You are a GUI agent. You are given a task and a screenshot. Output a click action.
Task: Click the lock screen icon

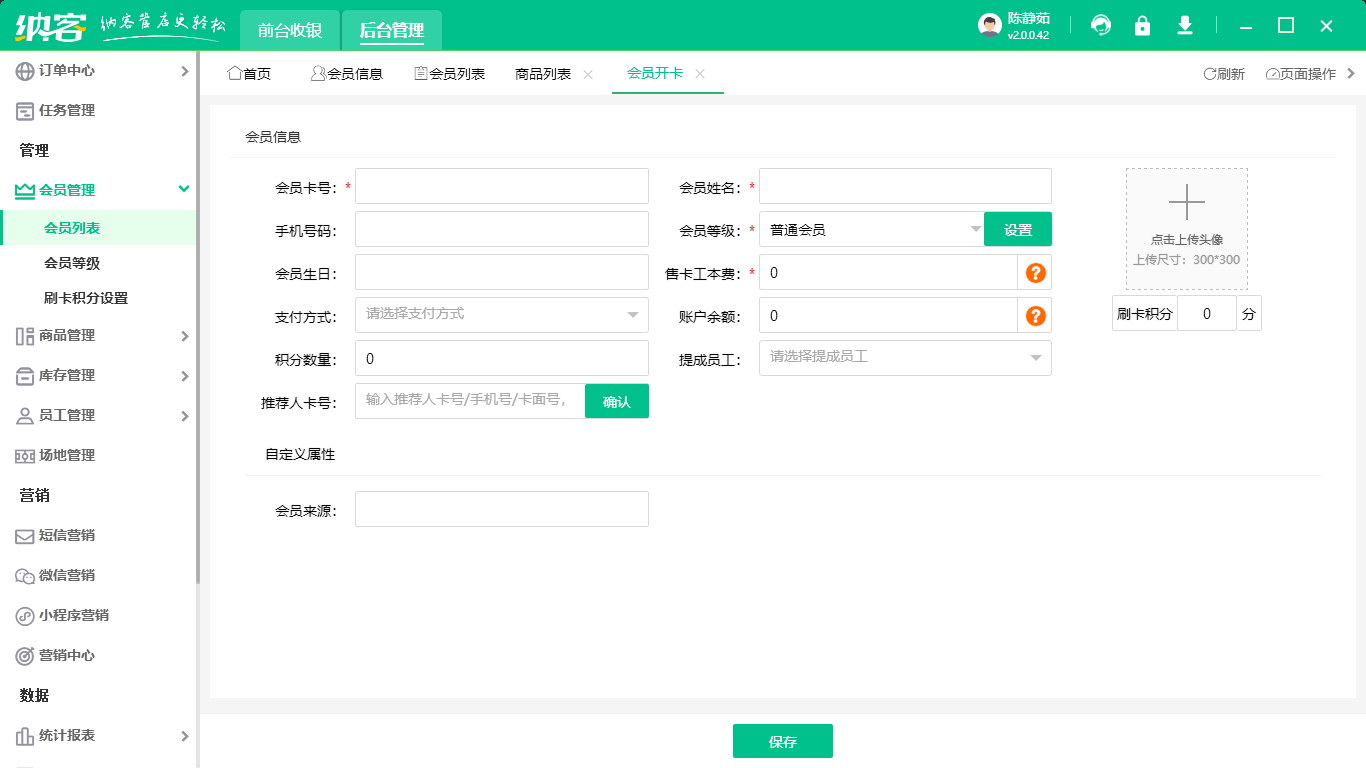[1142, 26]
